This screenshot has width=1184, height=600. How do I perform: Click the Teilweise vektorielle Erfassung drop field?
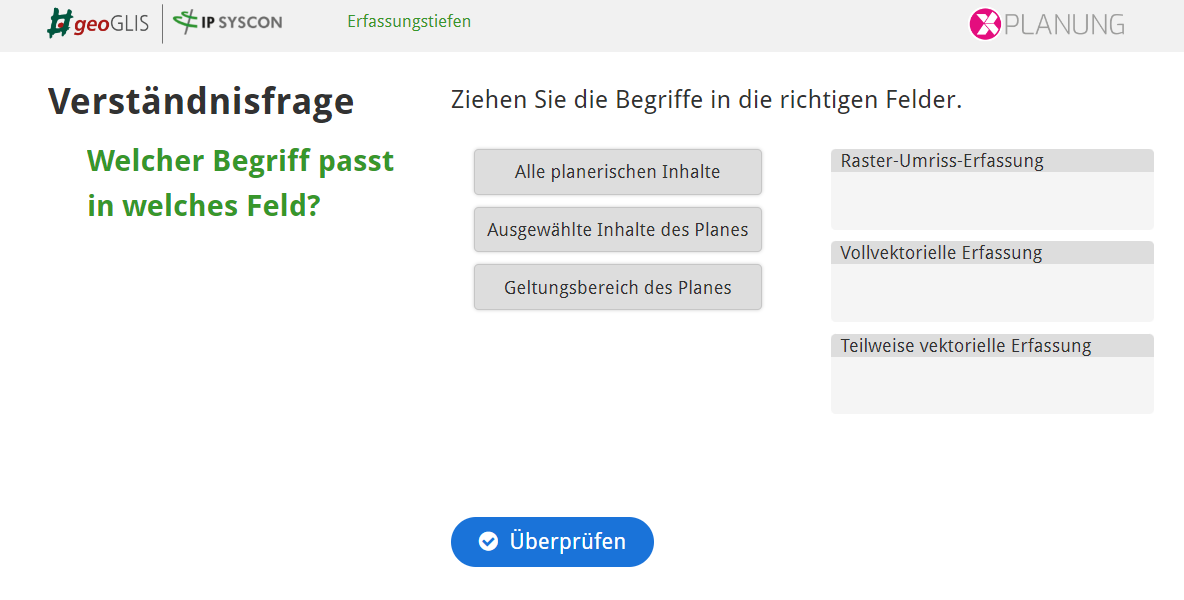(x=991, y=375)
